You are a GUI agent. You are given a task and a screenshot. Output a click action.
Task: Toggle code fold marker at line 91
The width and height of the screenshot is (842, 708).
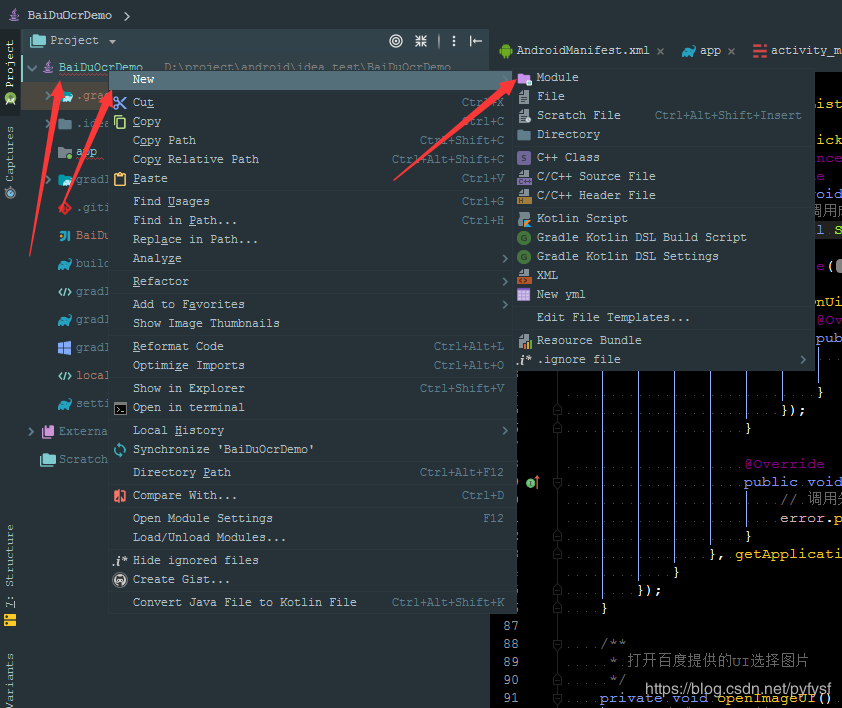tap(557, 698)
